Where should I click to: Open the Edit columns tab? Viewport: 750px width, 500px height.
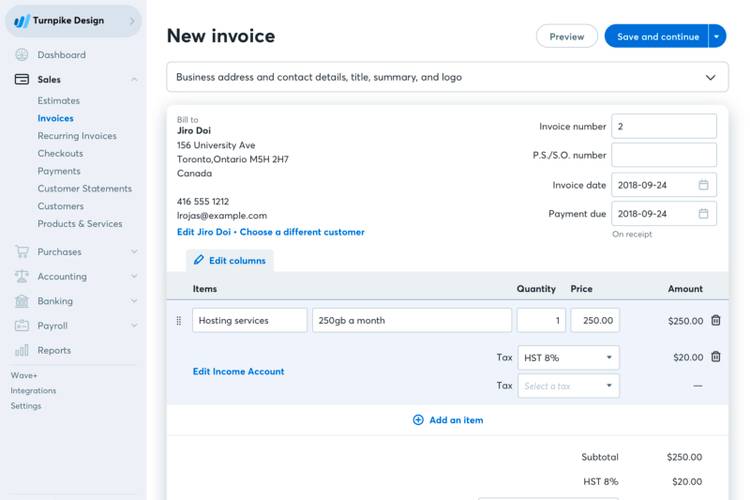(229, 260)
